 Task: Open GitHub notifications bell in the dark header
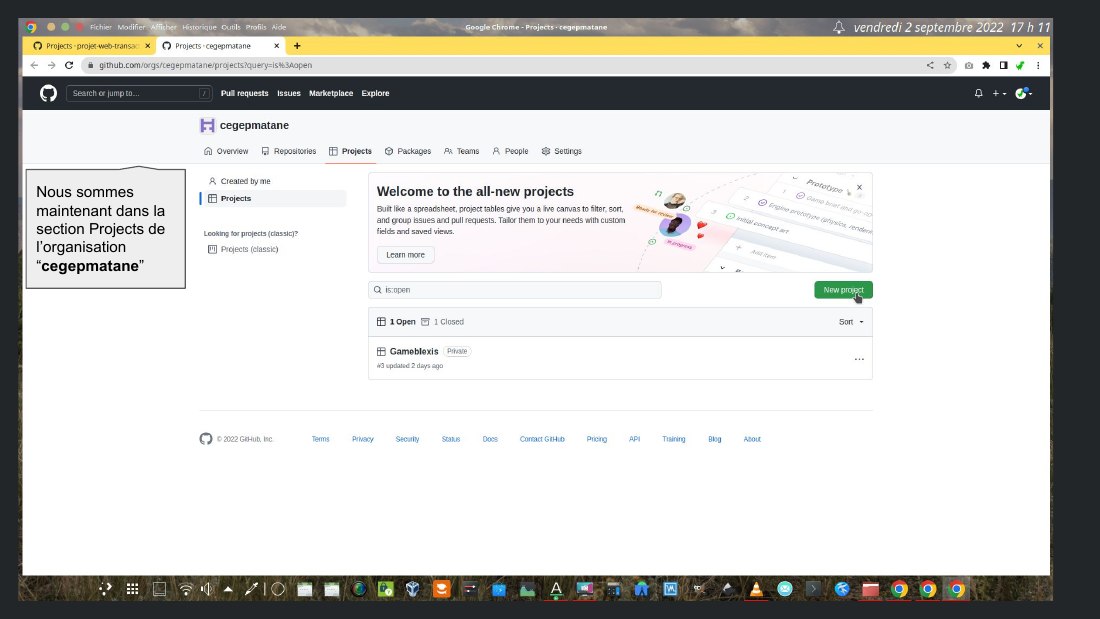(x=979, y=93)
